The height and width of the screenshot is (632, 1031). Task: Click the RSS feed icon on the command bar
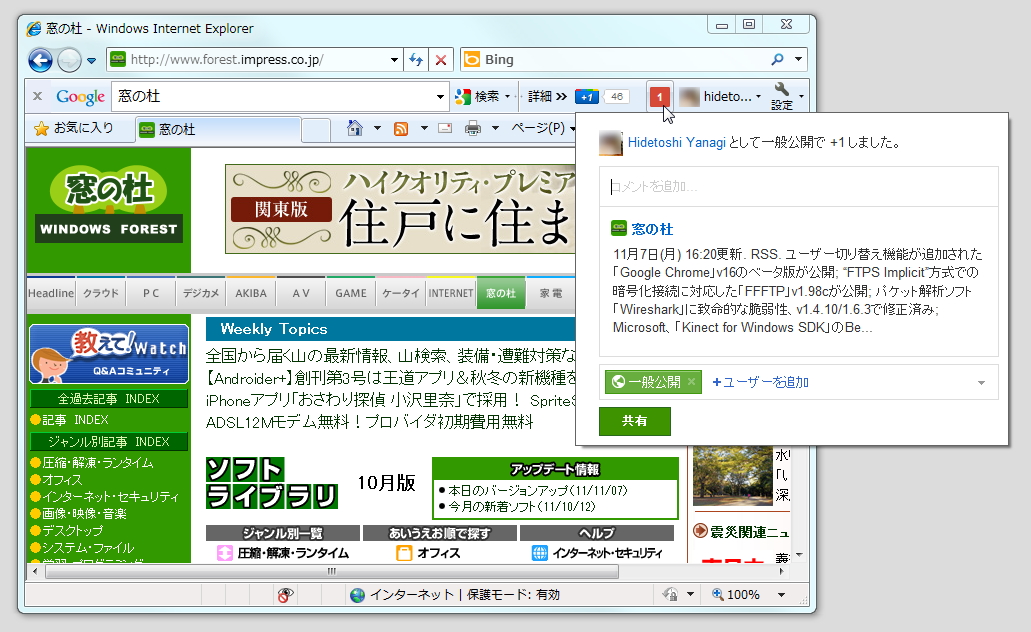coord(402,127)
